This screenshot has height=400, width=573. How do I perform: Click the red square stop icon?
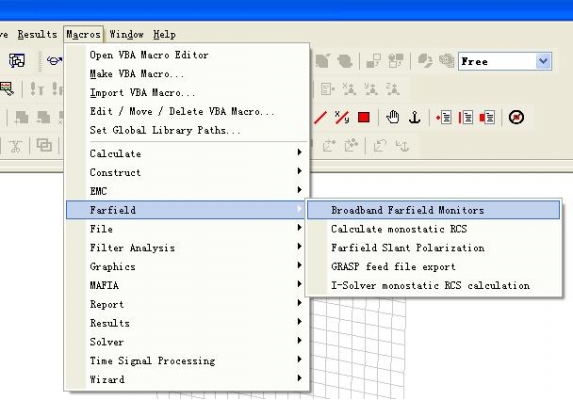[364, 118]
